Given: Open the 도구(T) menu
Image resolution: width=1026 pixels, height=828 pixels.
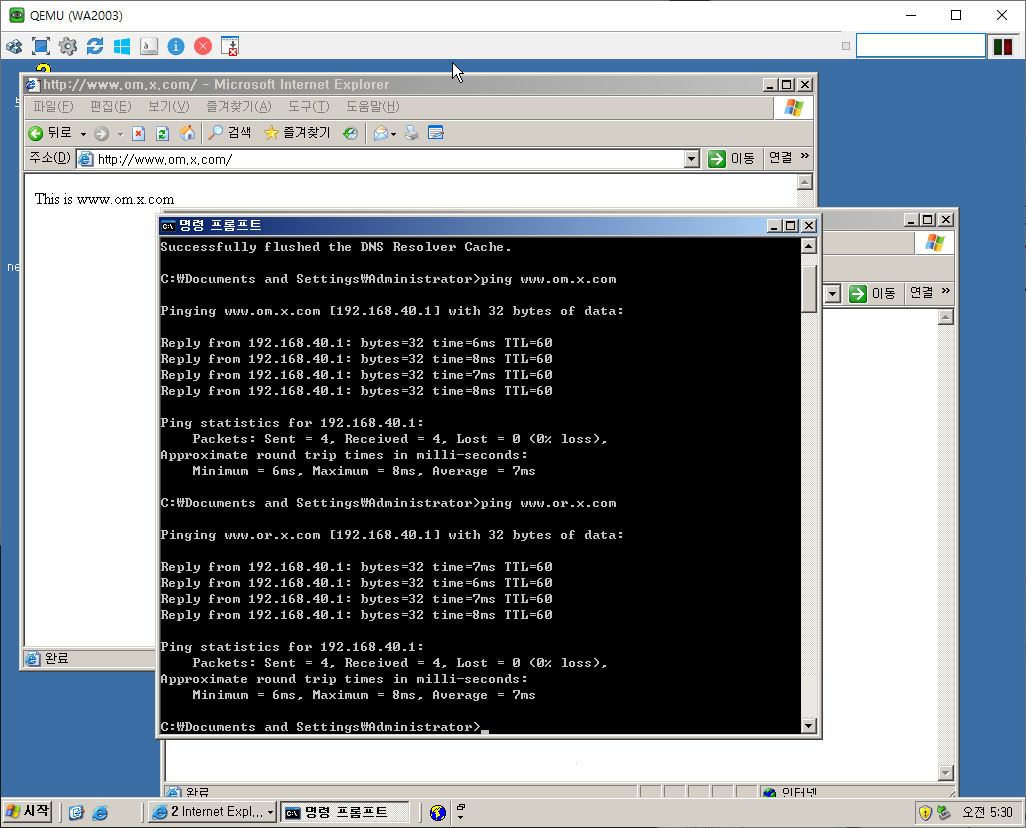Looking at the screenshot, I should click(309, 107).
